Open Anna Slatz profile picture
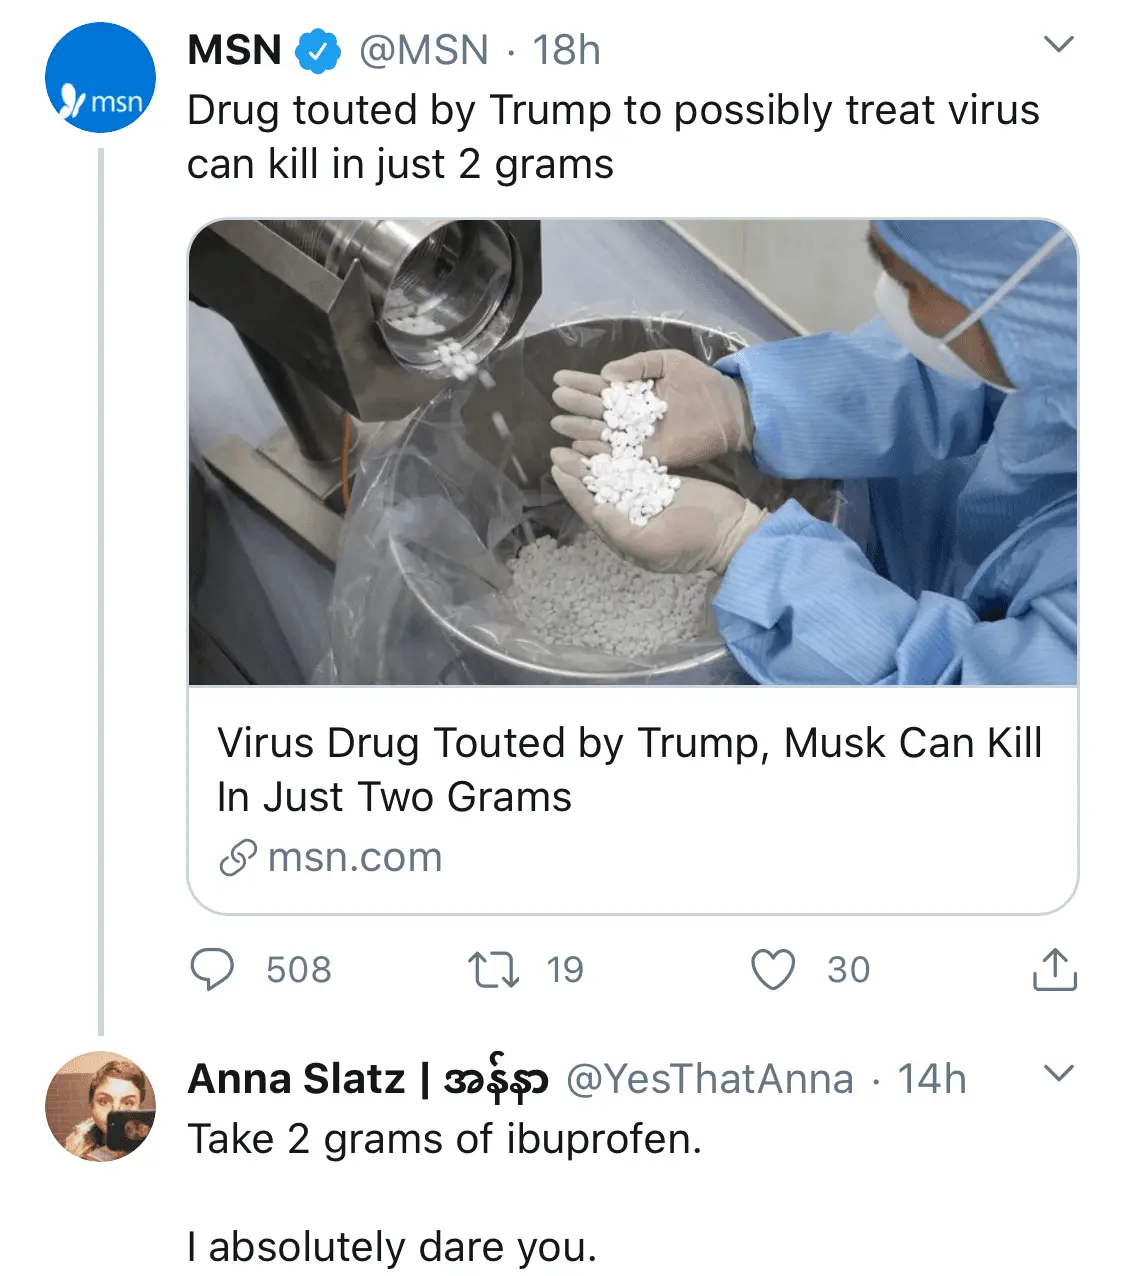 coord(101,1106)
